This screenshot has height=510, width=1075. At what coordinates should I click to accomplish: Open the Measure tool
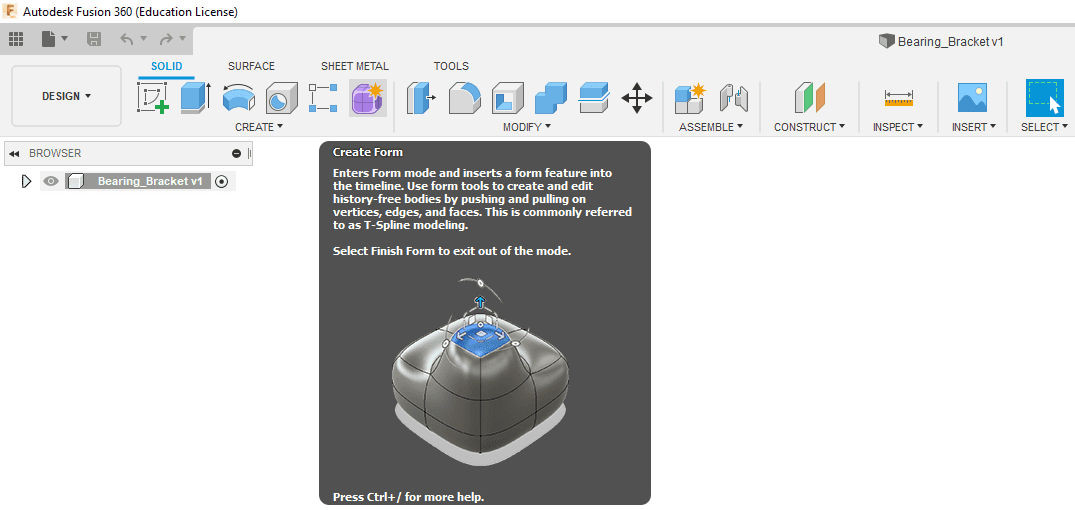point(898,98)
